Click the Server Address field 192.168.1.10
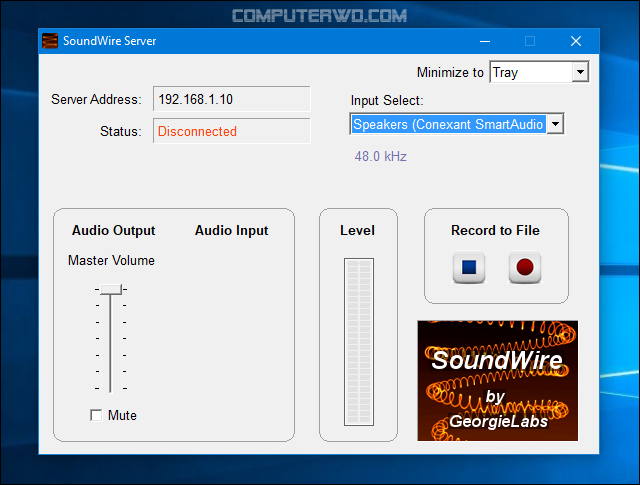 pos(231,99)
